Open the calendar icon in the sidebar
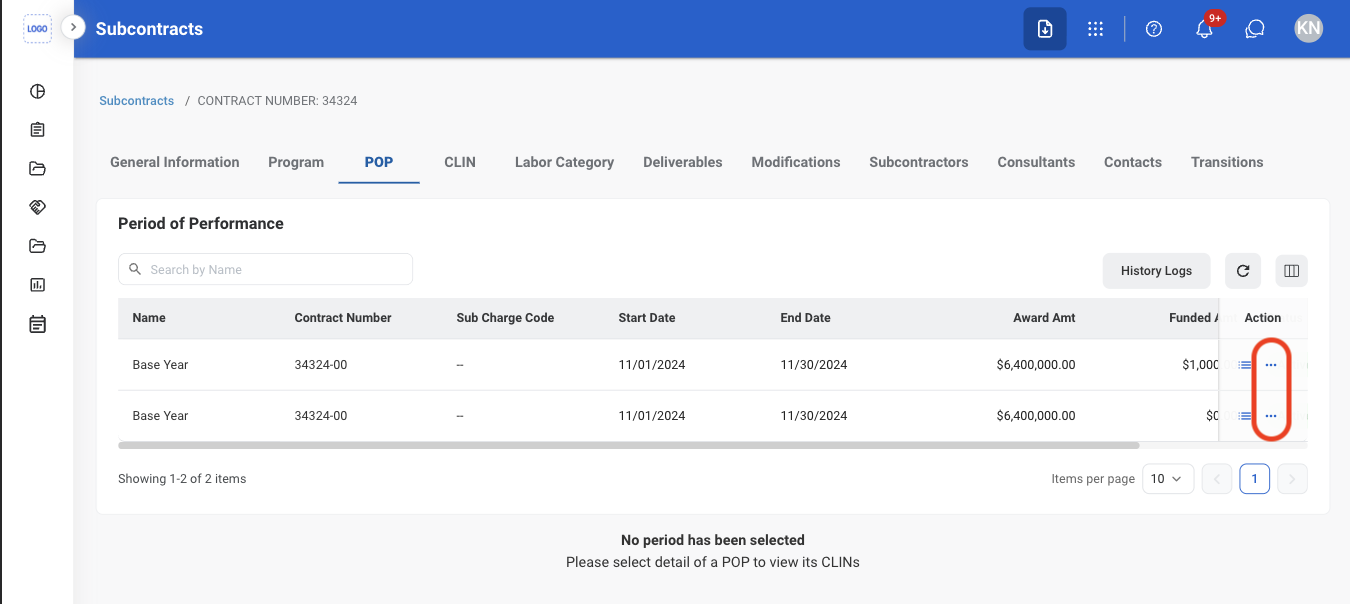Screen dimensions: 1350x604 38,324
